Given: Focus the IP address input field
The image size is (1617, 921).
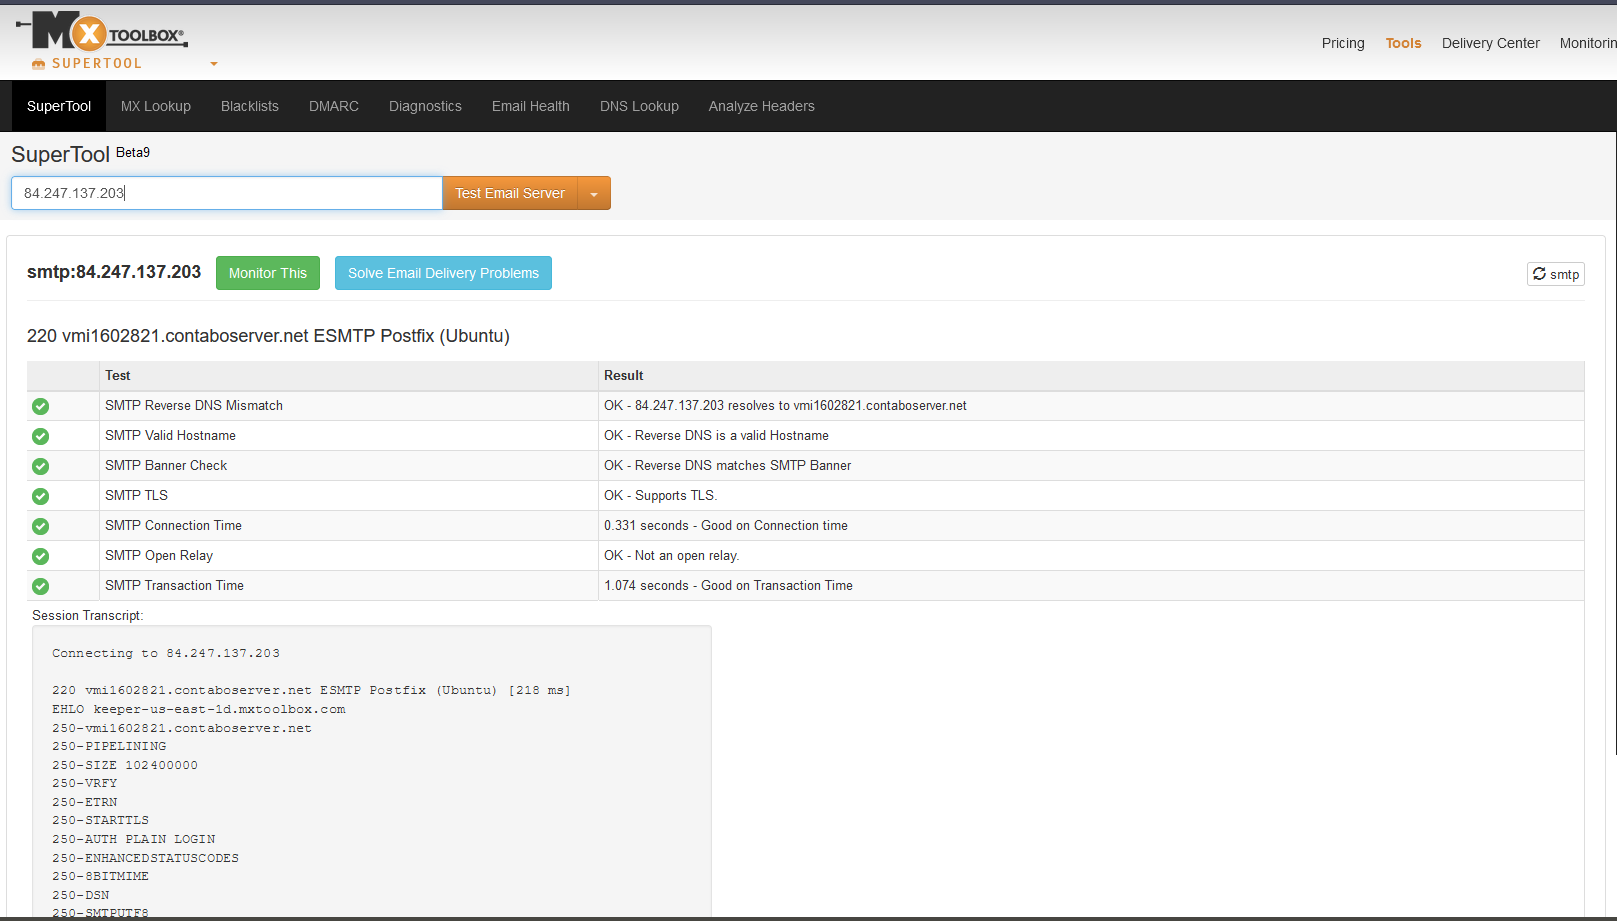Looking at the screenshot, I should [x=227, y=193].
